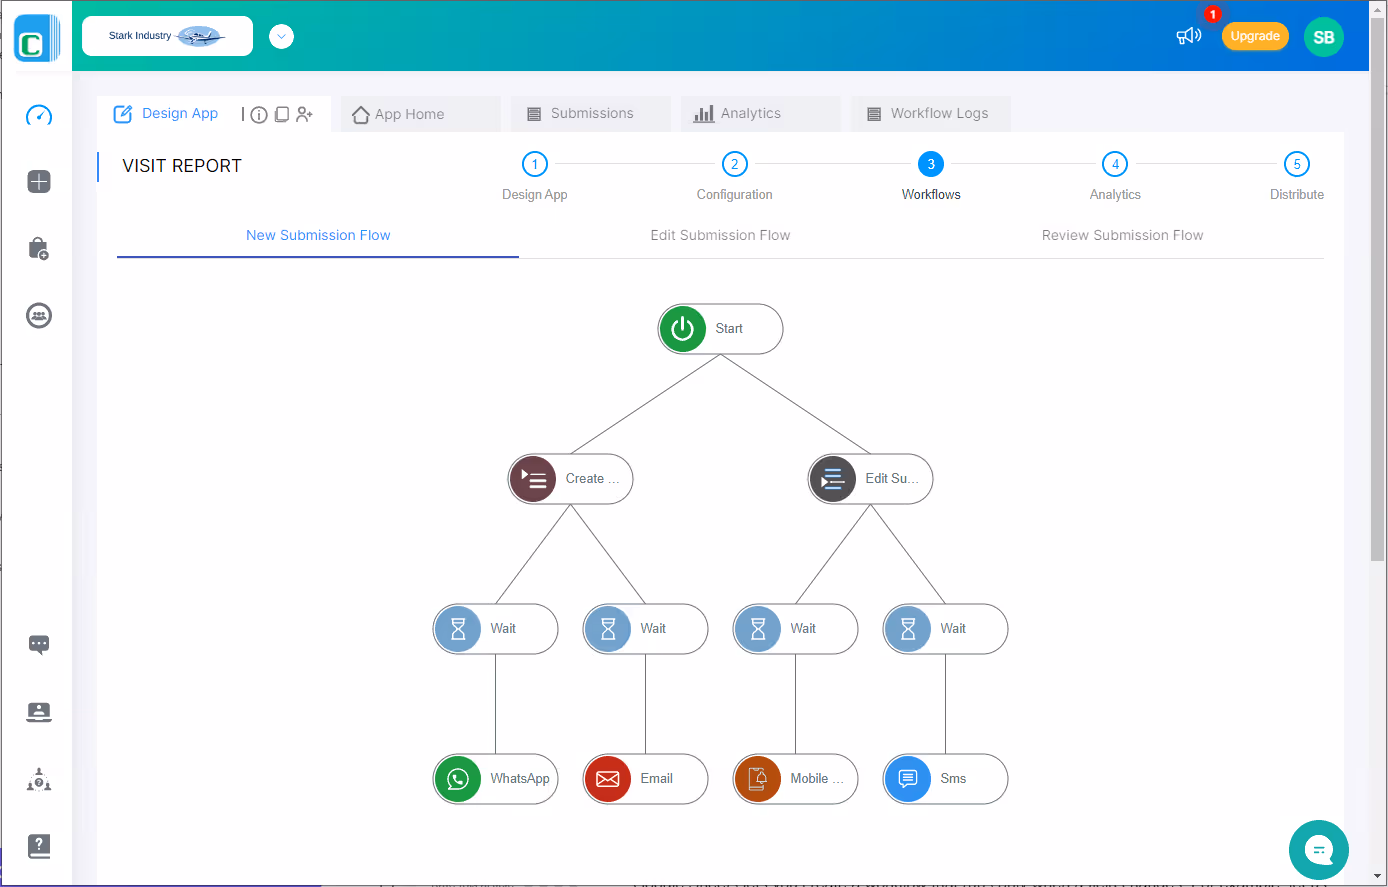Screen dimensions: 1388x887
Task: Click the green WhatsApp node icon
Action: click(458, 779)
